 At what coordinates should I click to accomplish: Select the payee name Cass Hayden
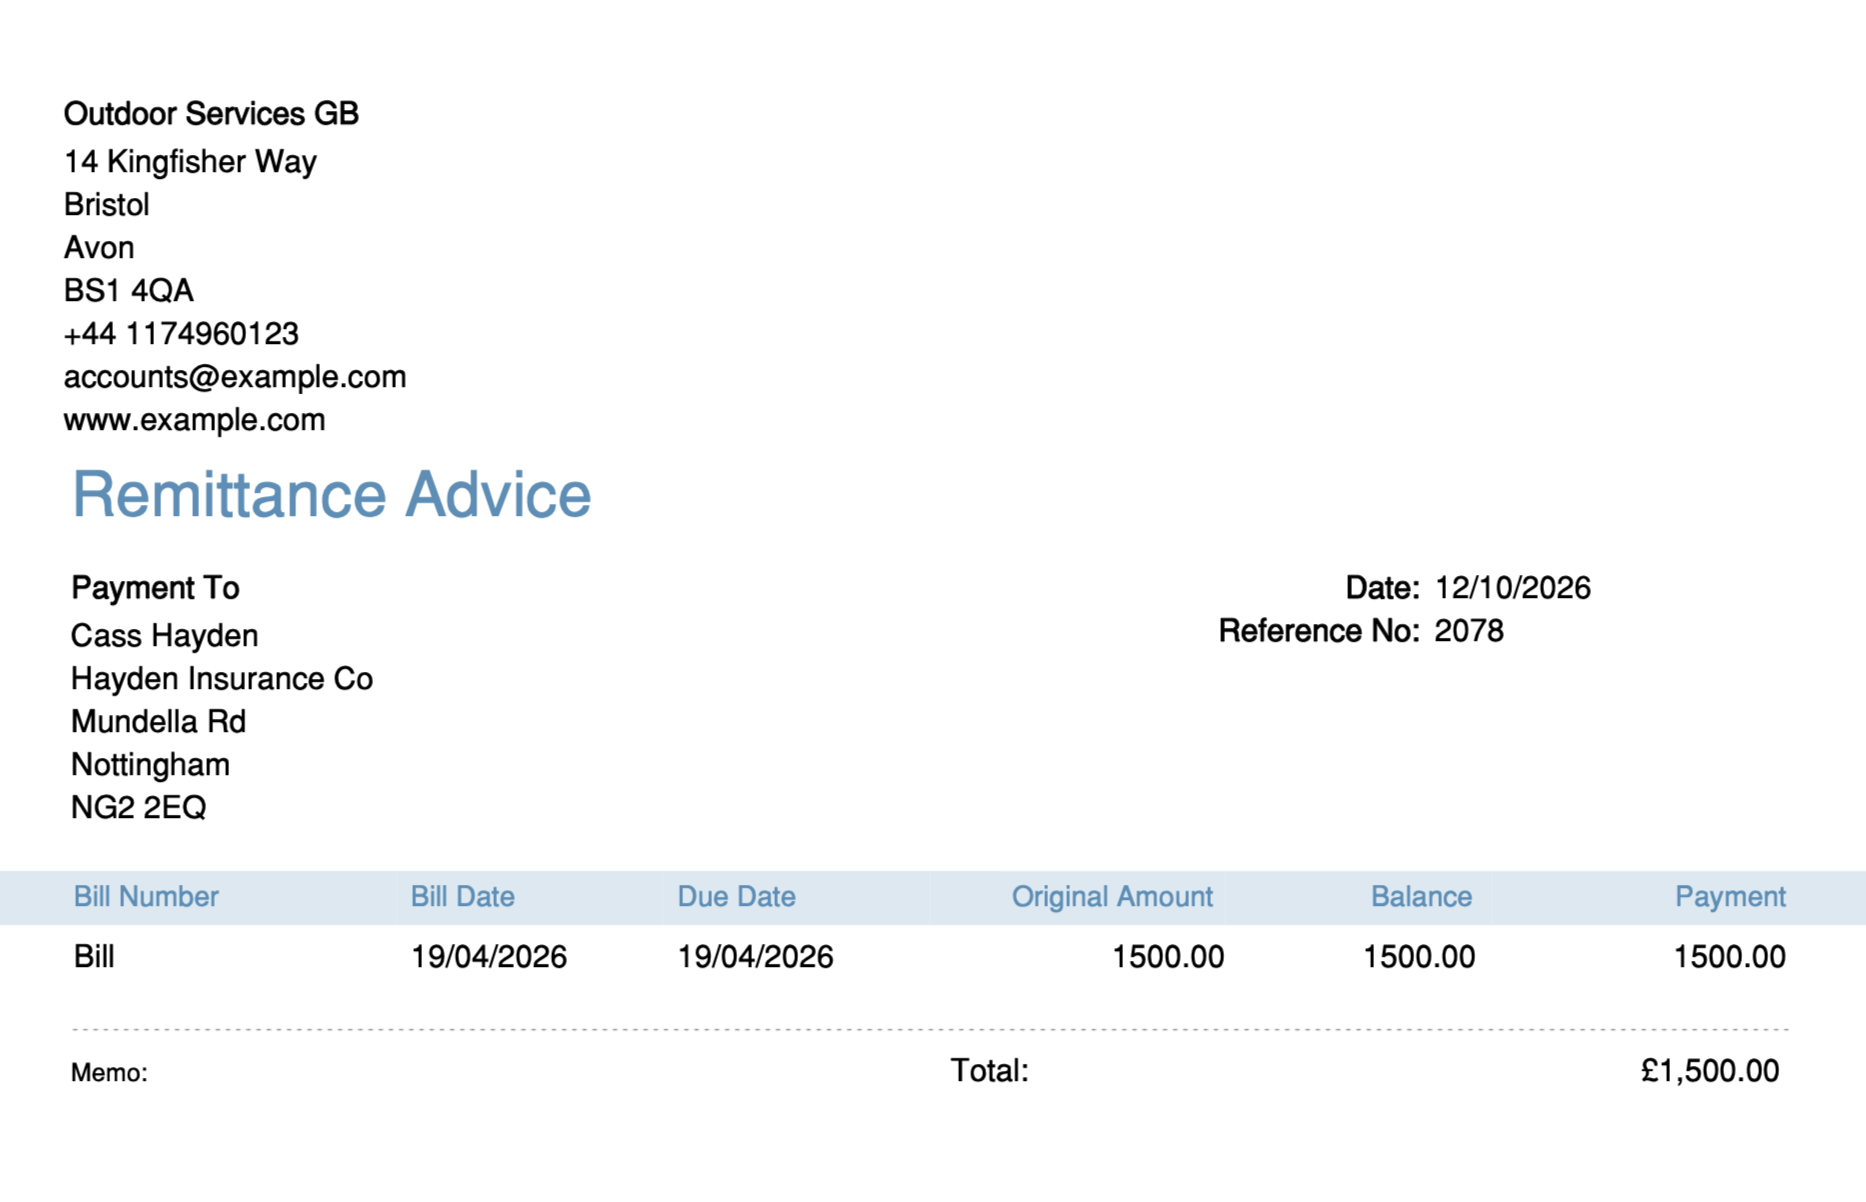(165, 635)
